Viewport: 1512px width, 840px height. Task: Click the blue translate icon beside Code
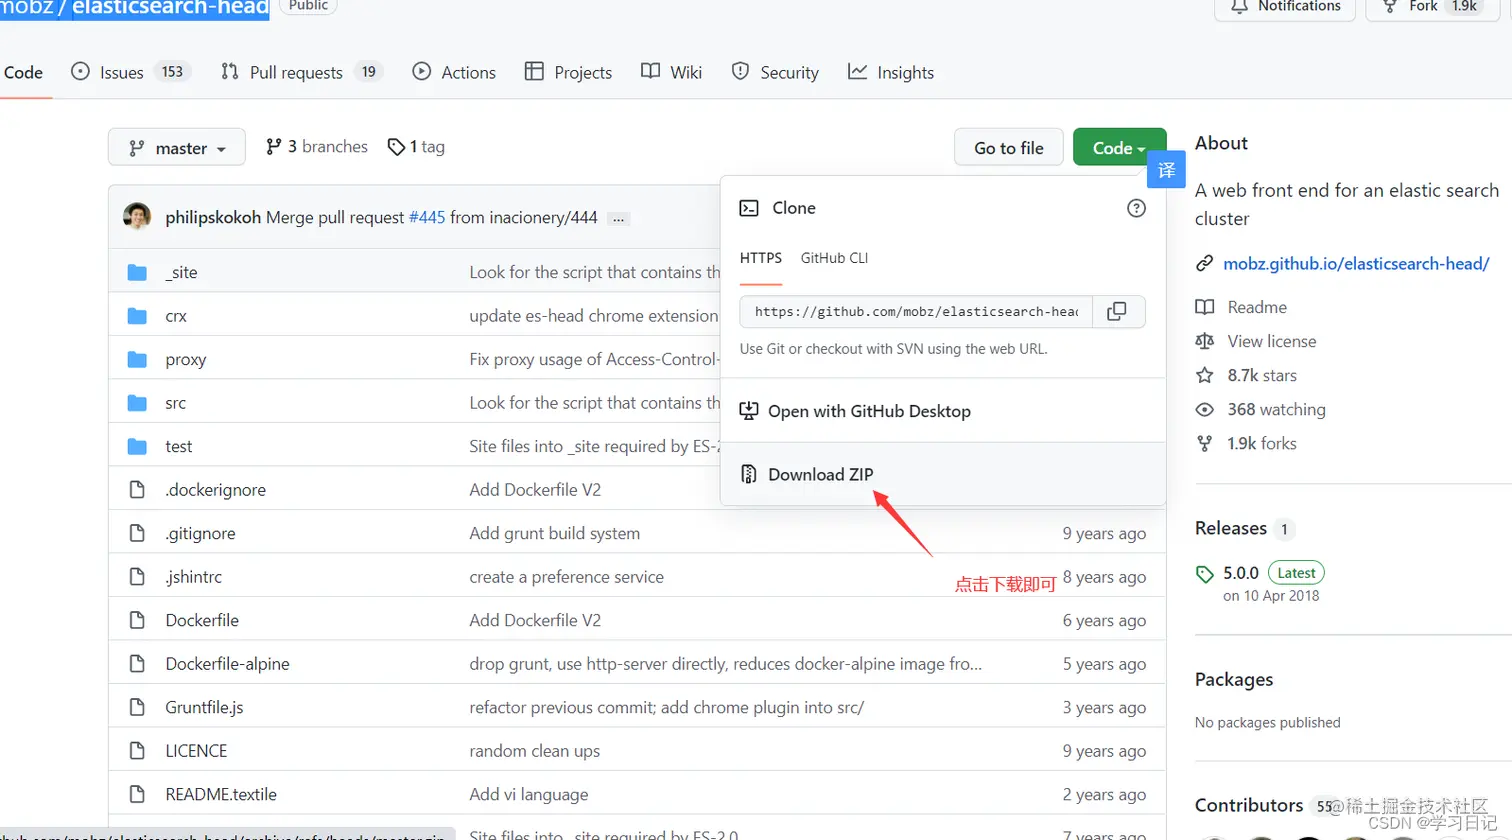[x=1166, y=171]
